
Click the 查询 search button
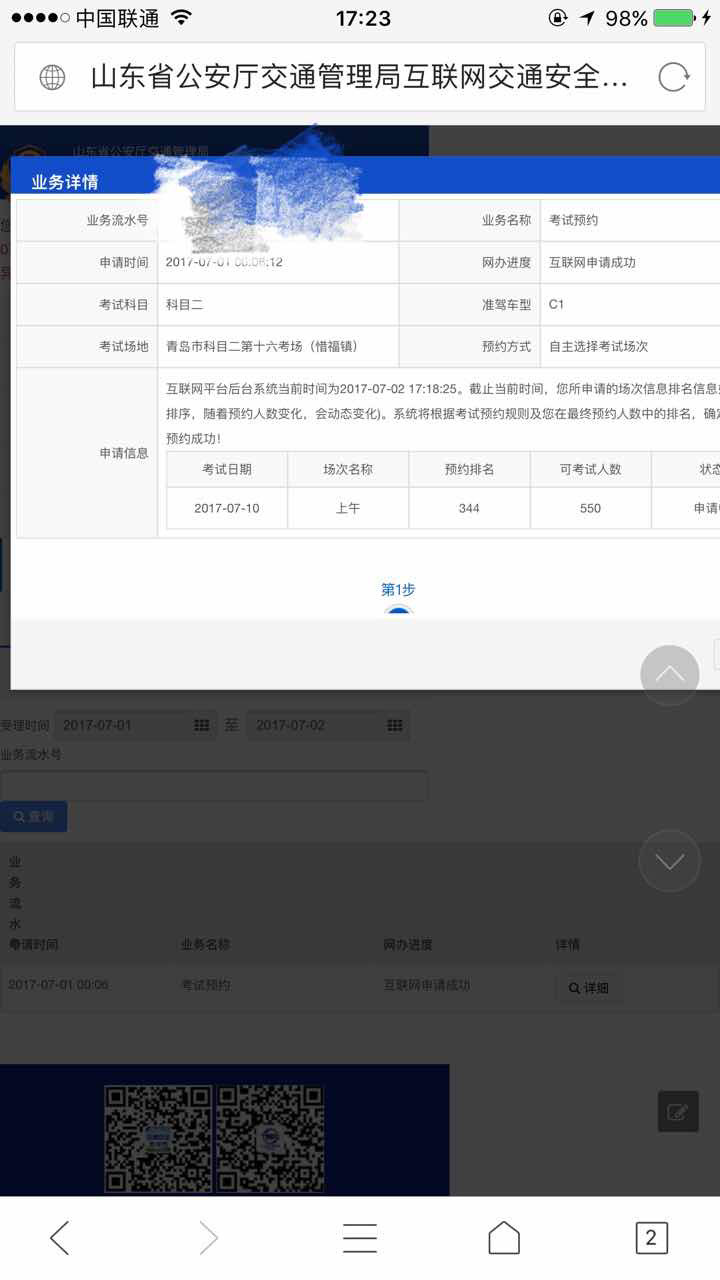click(34, 817)
